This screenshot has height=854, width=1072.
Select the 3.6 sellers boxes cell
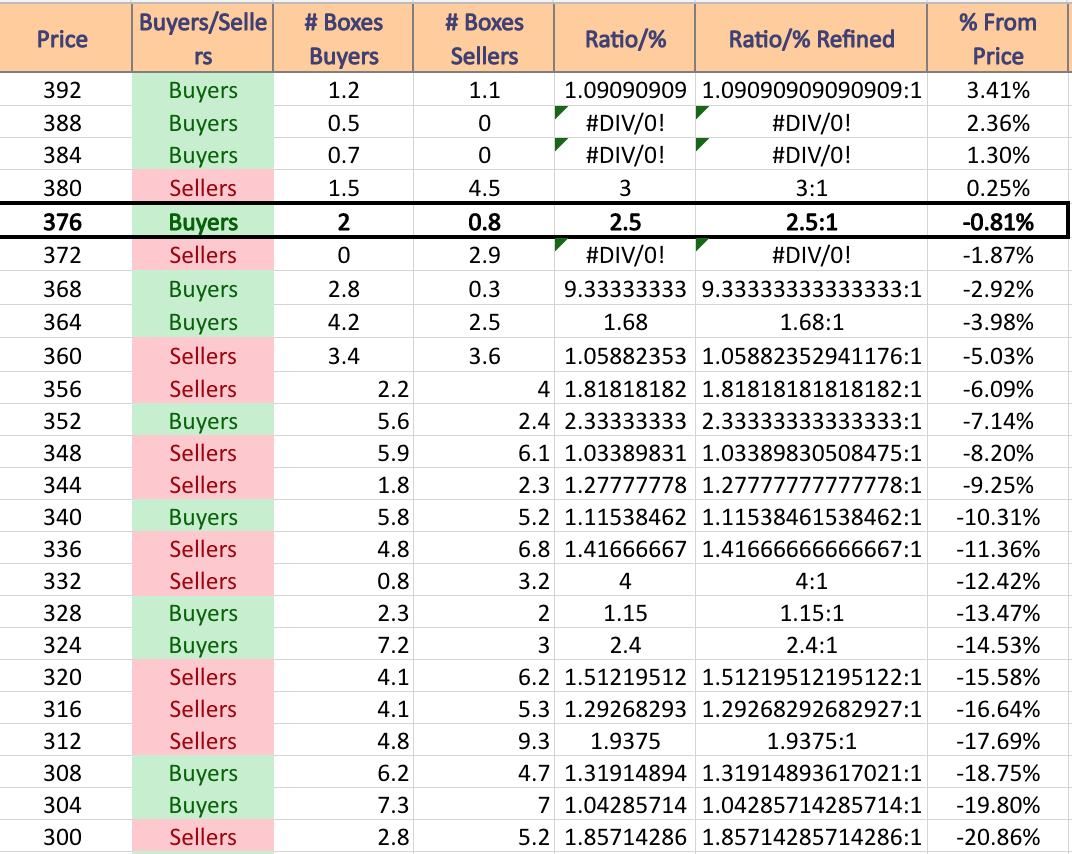[484, 356]
